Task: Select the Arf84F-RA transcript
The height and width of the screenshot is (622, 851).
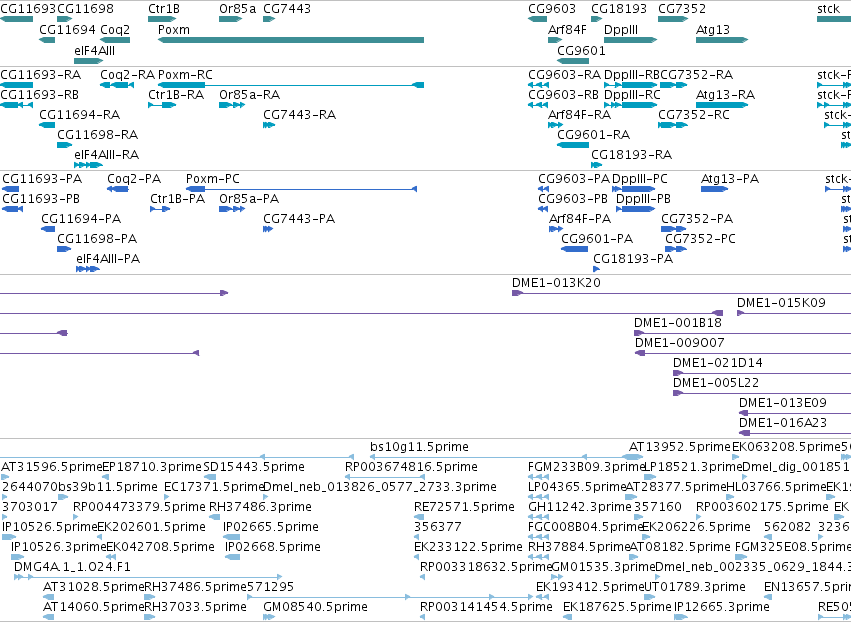Action: pyautogui.click(x=555, y=125)
